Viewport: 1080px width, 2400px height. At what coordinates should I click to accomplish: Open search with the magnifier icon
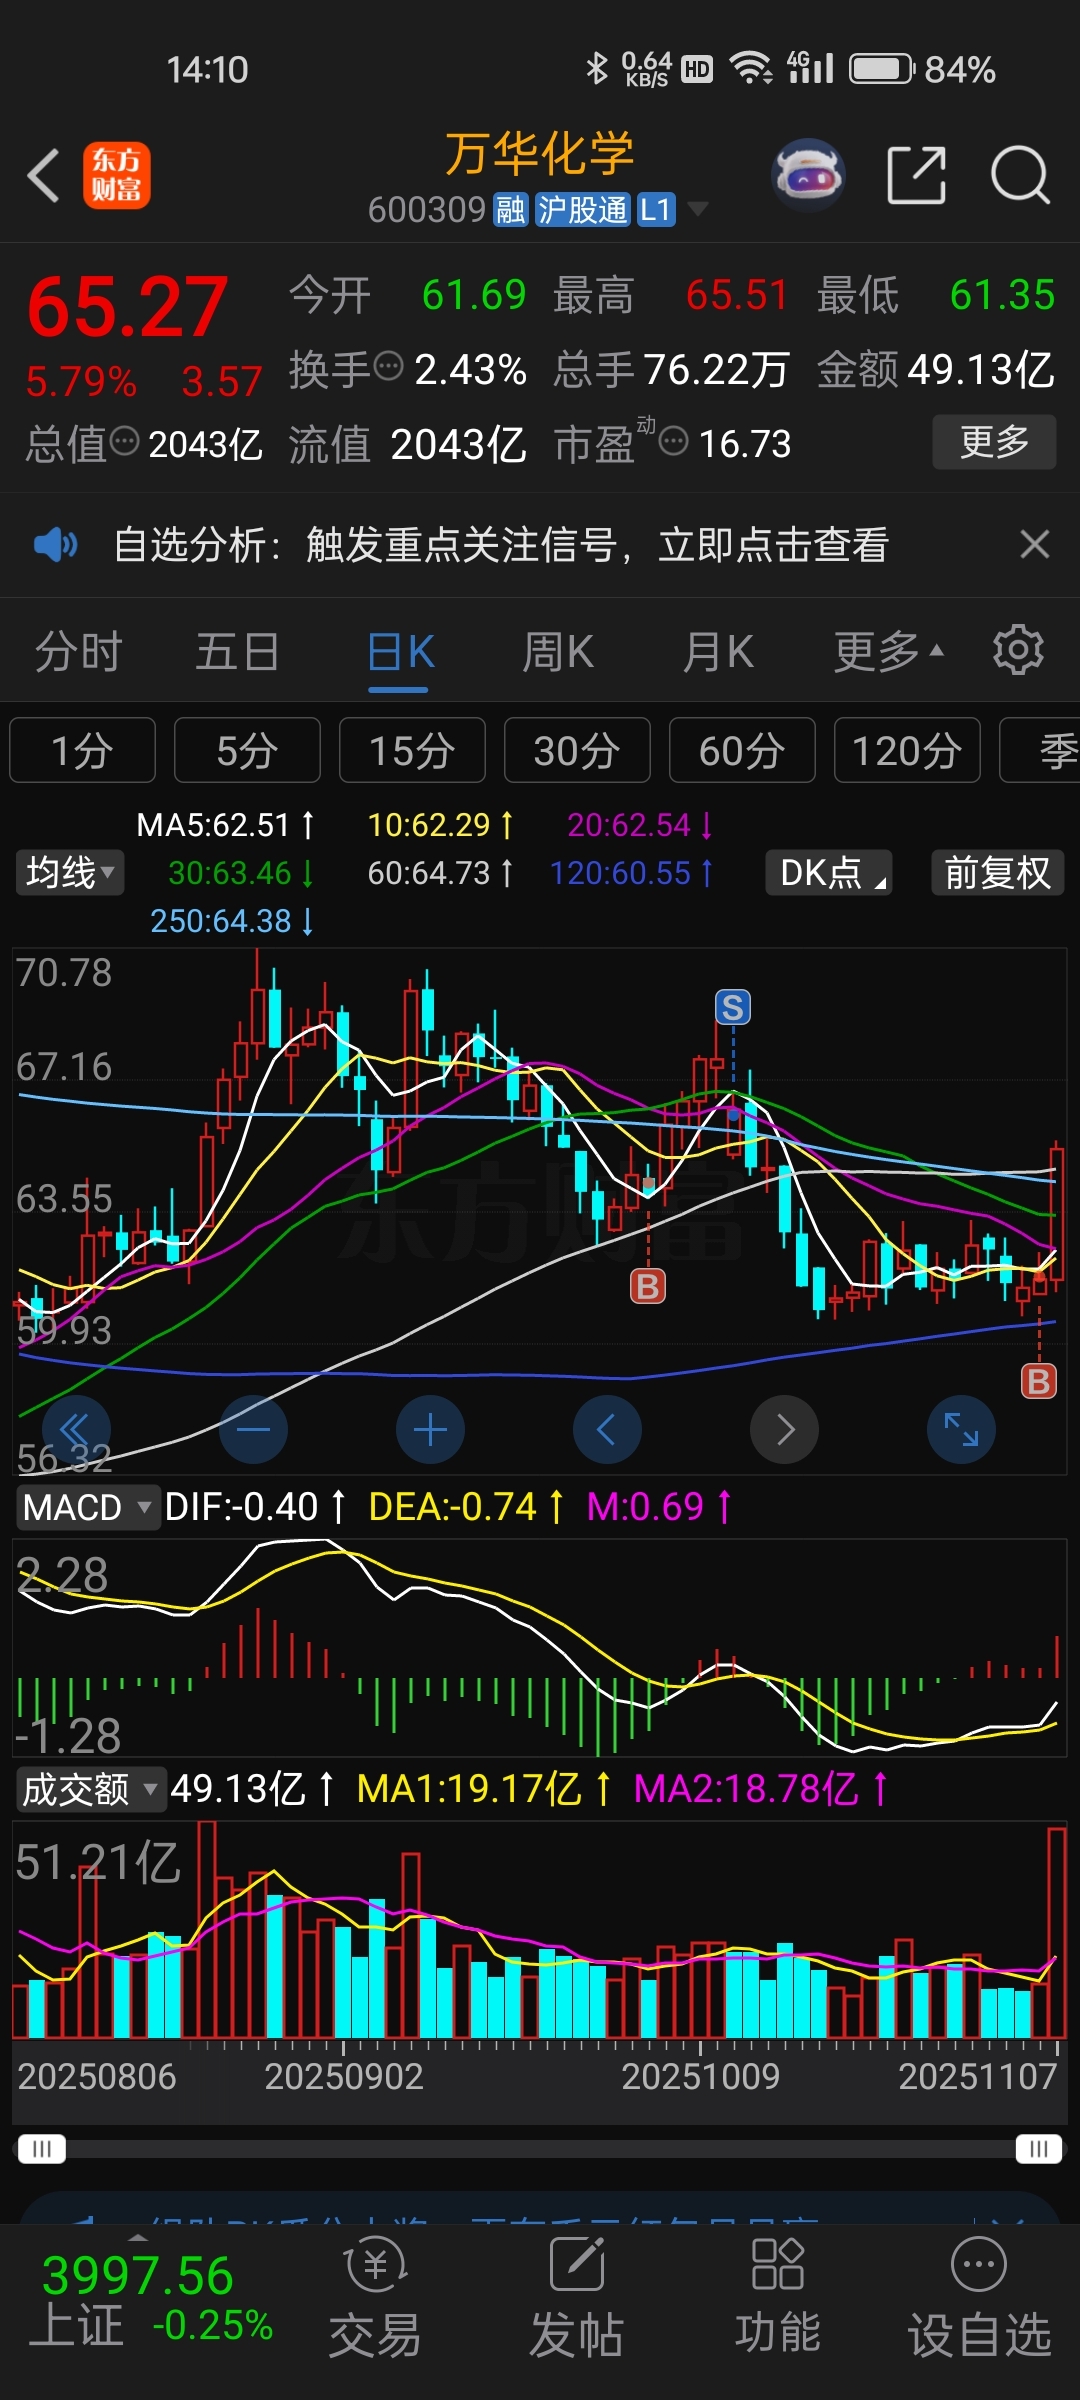1020,175
